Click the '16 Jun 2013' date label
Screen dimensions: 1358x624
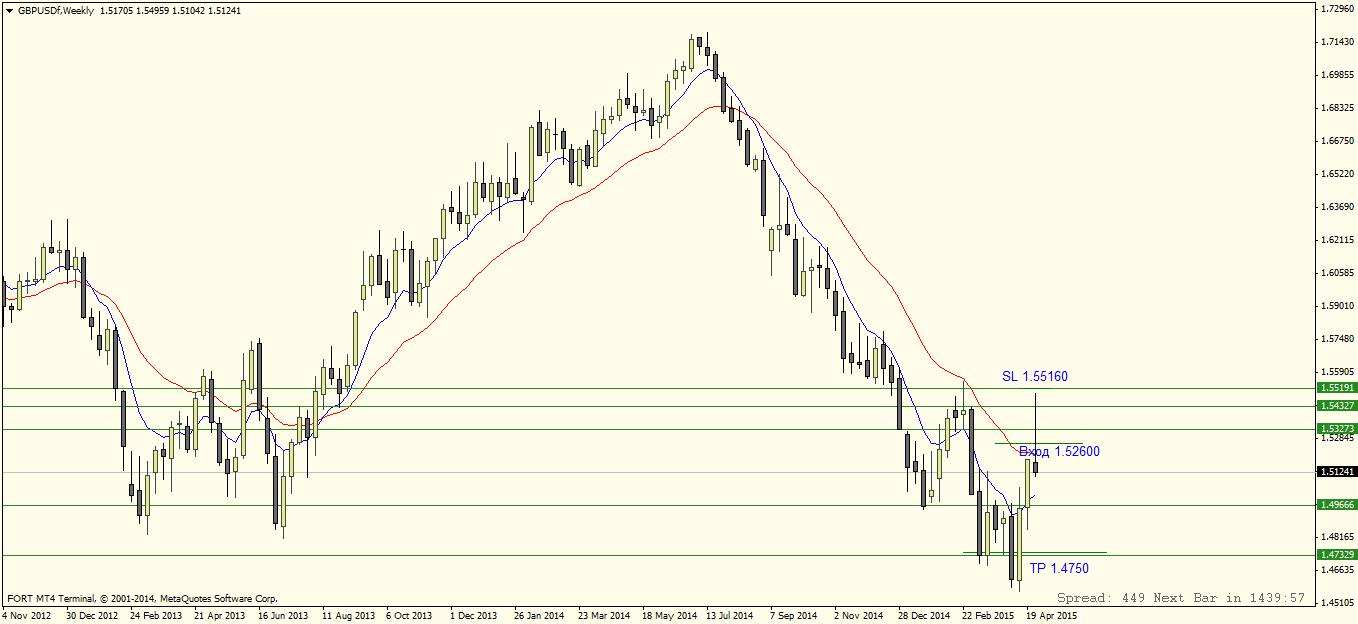tap(283, 616)
